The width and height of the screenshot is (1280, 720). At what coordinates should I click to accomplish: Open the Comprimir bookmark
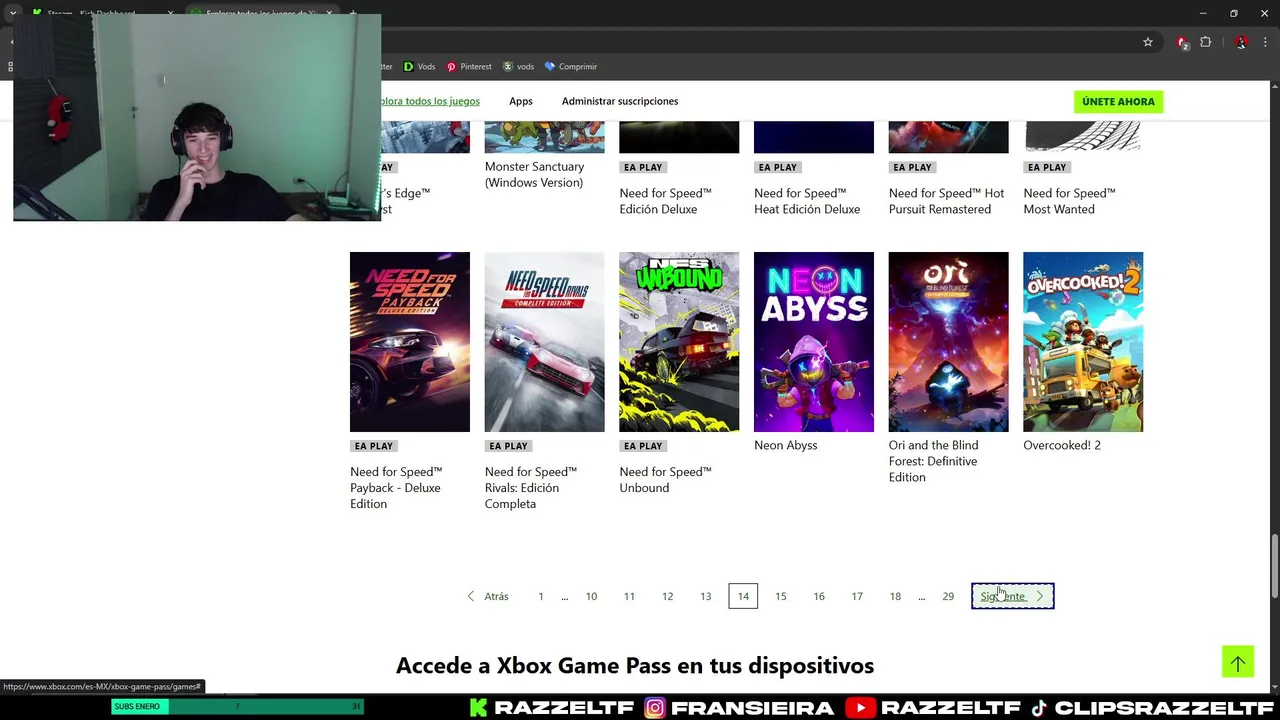coord(570,66)
